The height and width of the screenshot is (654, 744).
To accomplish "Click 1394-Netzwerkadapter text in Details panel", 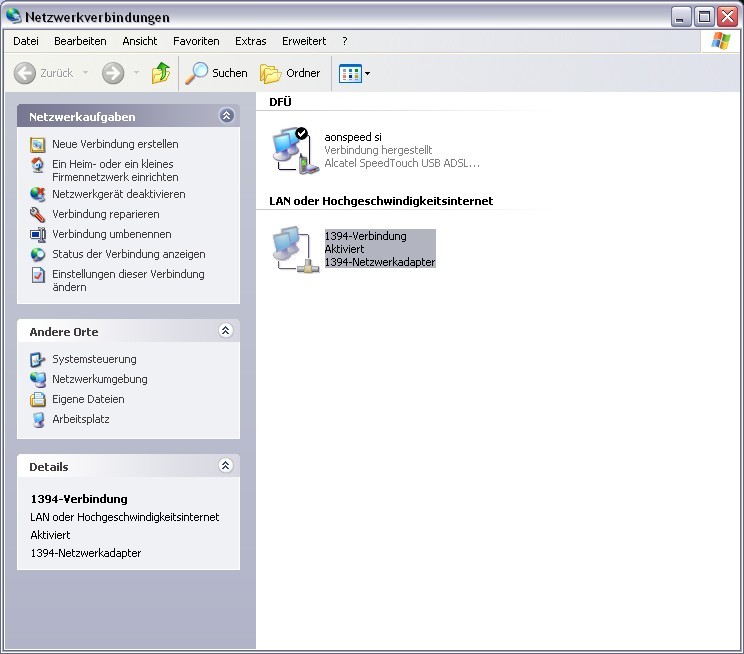I will tap(86, 553).
